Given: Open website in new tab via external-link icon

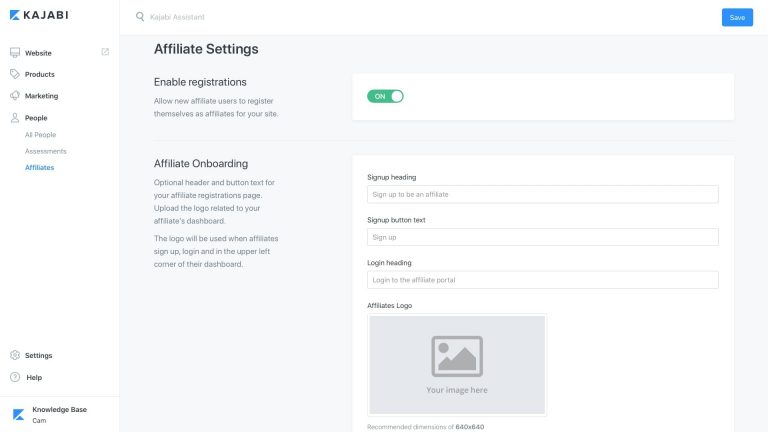Looking at the screenshot, I should pos(105,52).
